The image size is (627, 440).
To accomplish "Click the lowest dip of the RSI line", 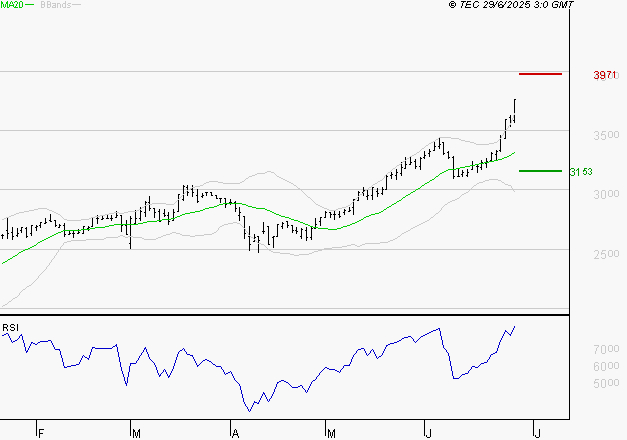I will [250, 409].
